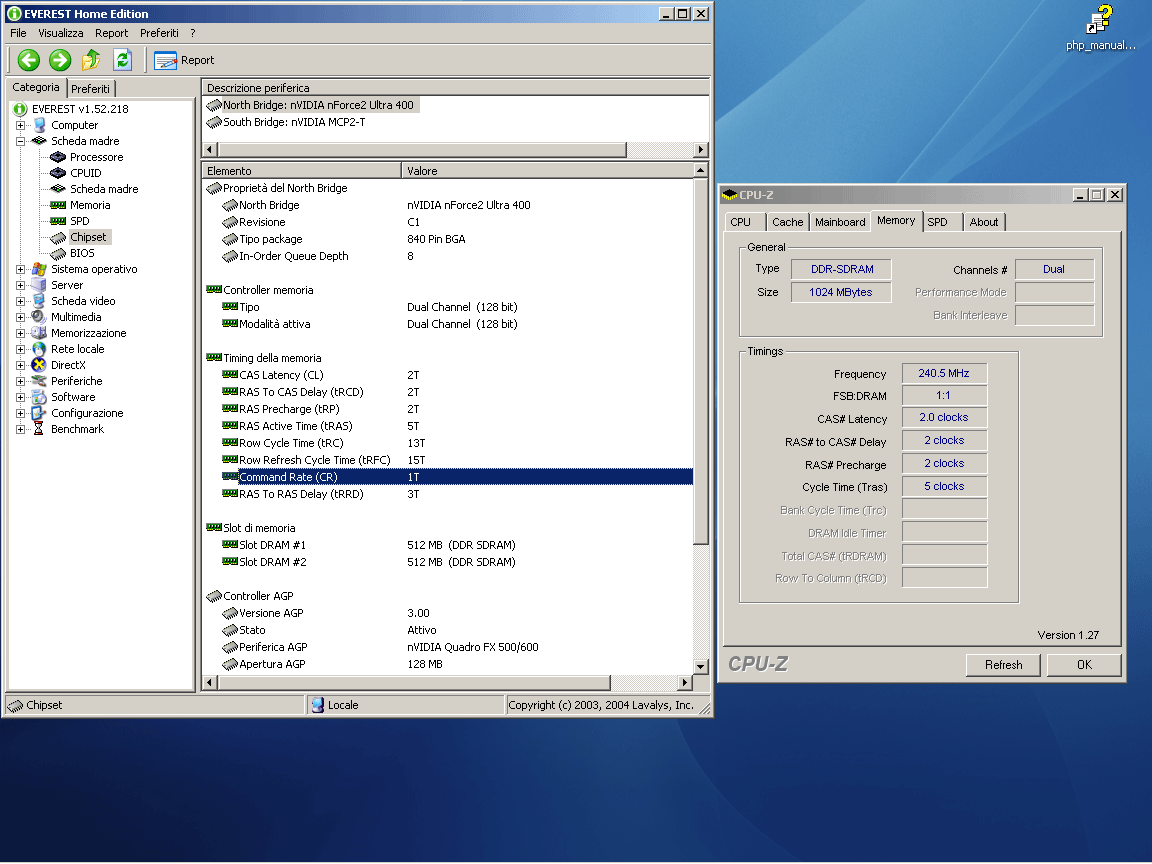Image resolution: width=1152 pixels, height=864 pixels.
Task: Click the Software icon in tree
Action: click(x=39, y=397)
